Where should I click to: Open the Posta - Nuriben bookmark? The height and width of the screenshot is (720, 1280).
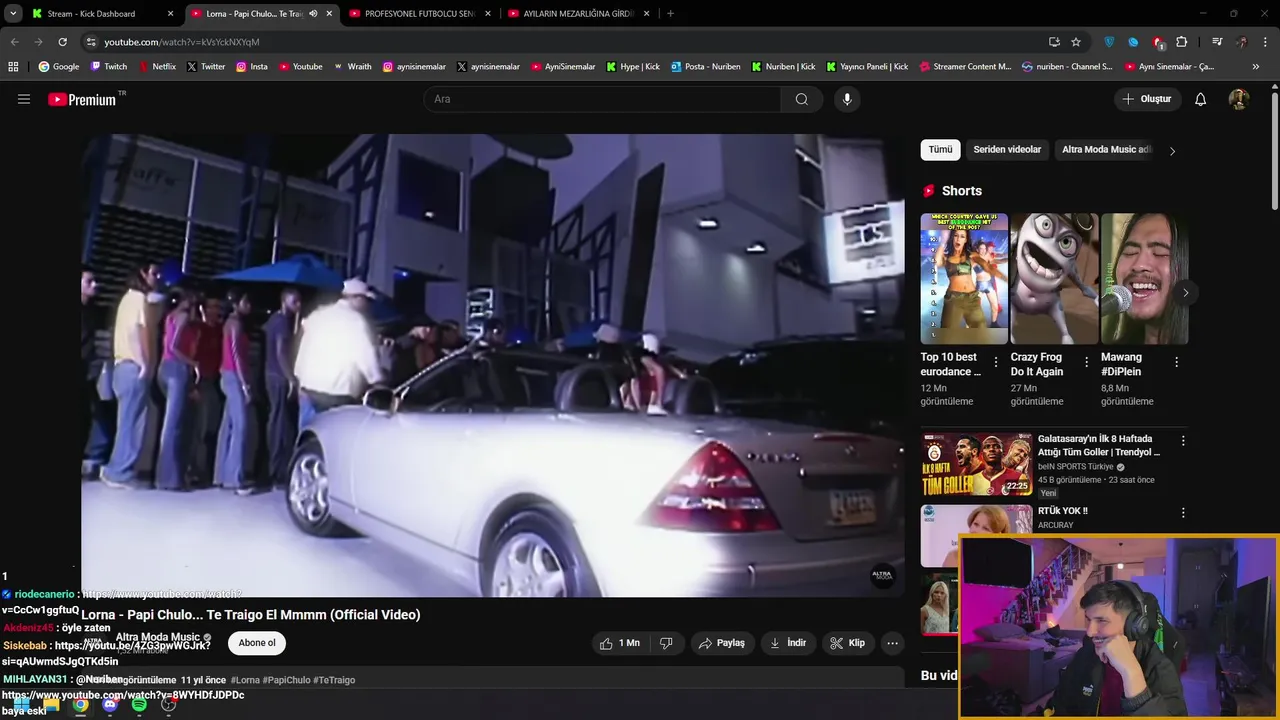pos(706,67)
